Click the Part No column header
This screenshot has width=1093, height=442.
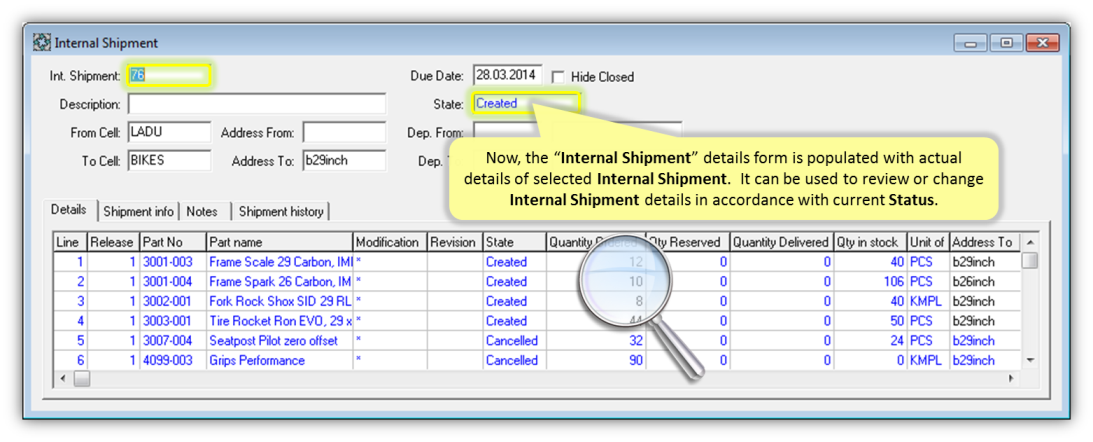click(173, 242)
